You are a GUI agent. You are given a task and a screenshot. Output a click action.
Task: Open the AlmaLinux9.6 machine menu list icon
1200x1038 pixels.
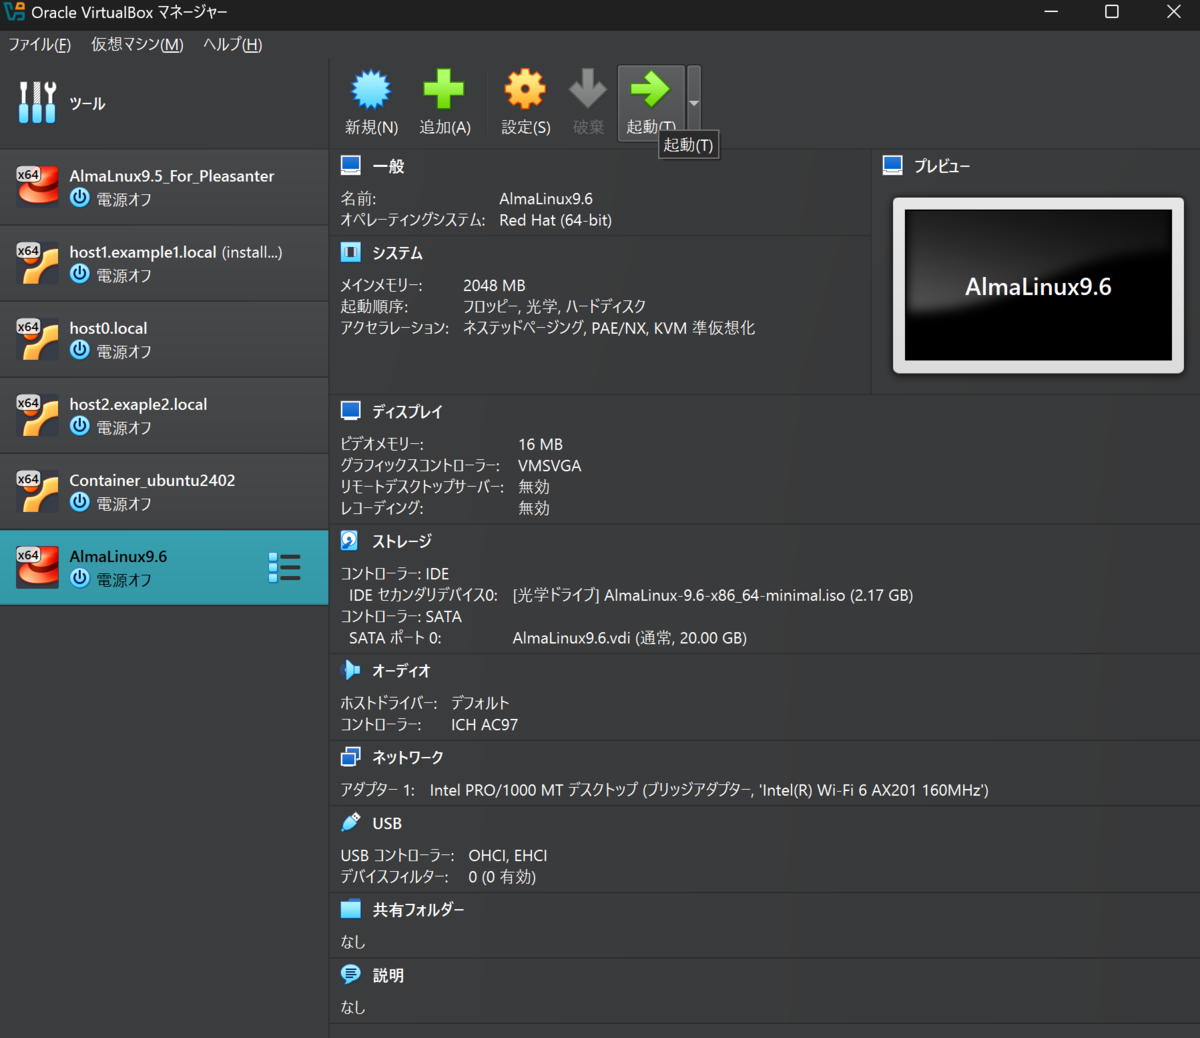click(284, 567)
